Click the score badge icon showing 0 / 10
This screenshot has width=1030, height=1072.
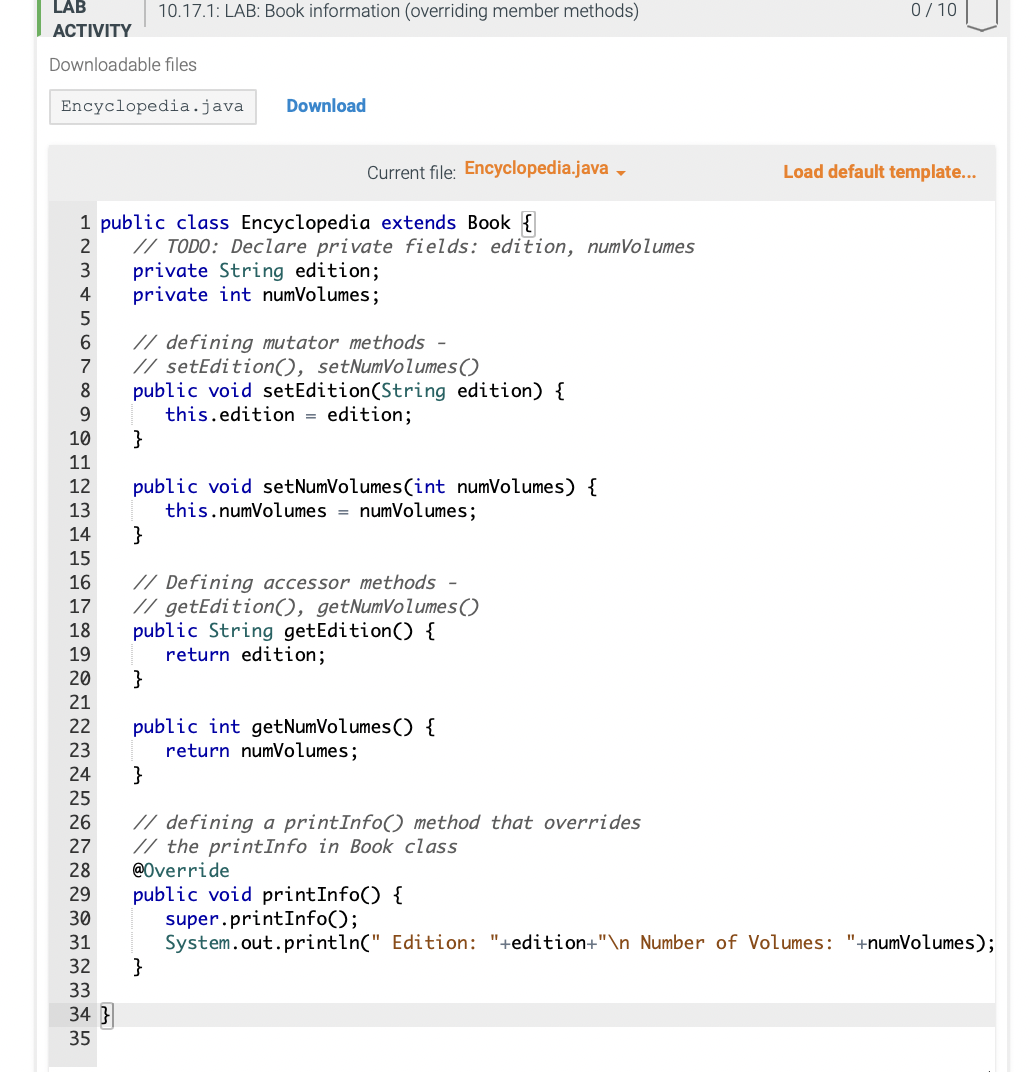[x=981, y=16]
